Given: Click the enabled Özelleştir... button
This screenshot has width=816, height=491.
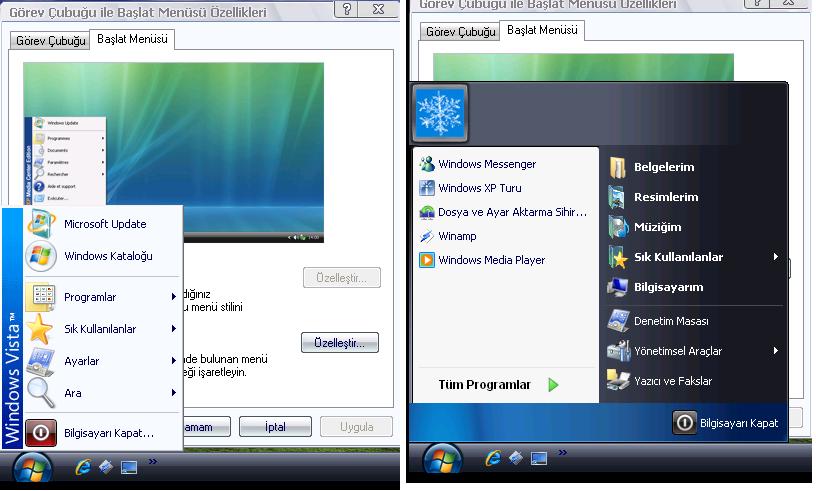Looking at the screenshot, I should 340,343.
